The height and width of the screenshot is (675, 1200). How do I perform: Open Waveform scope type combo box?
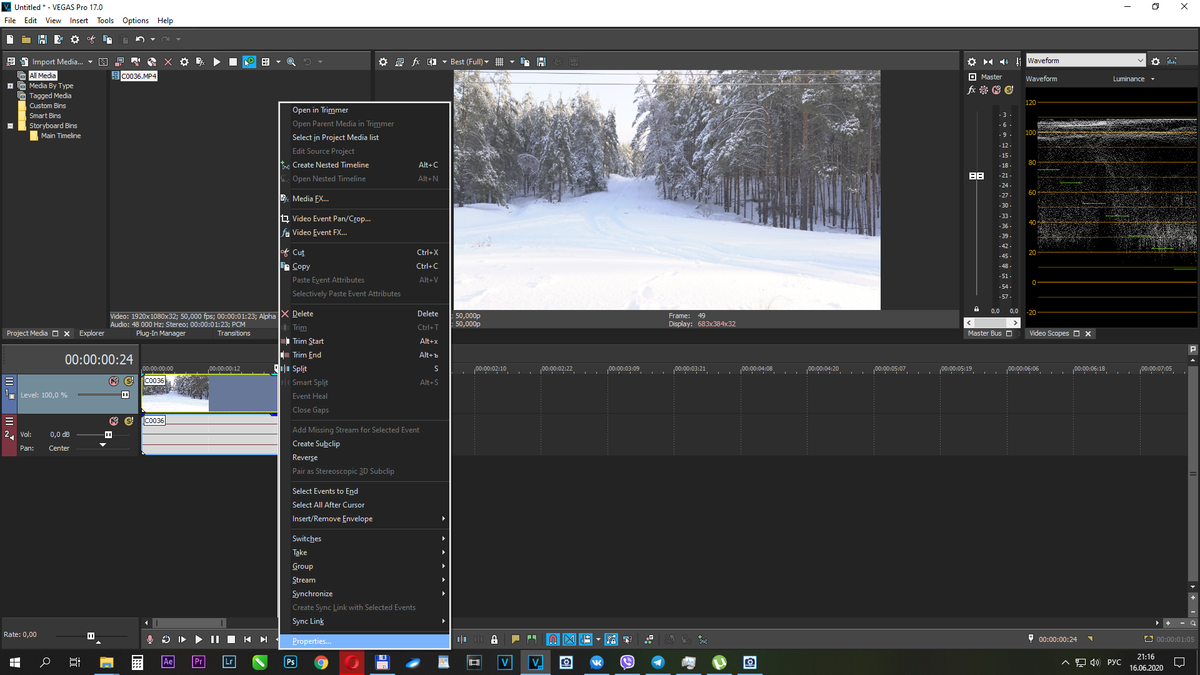click(x=1085, y=61)
